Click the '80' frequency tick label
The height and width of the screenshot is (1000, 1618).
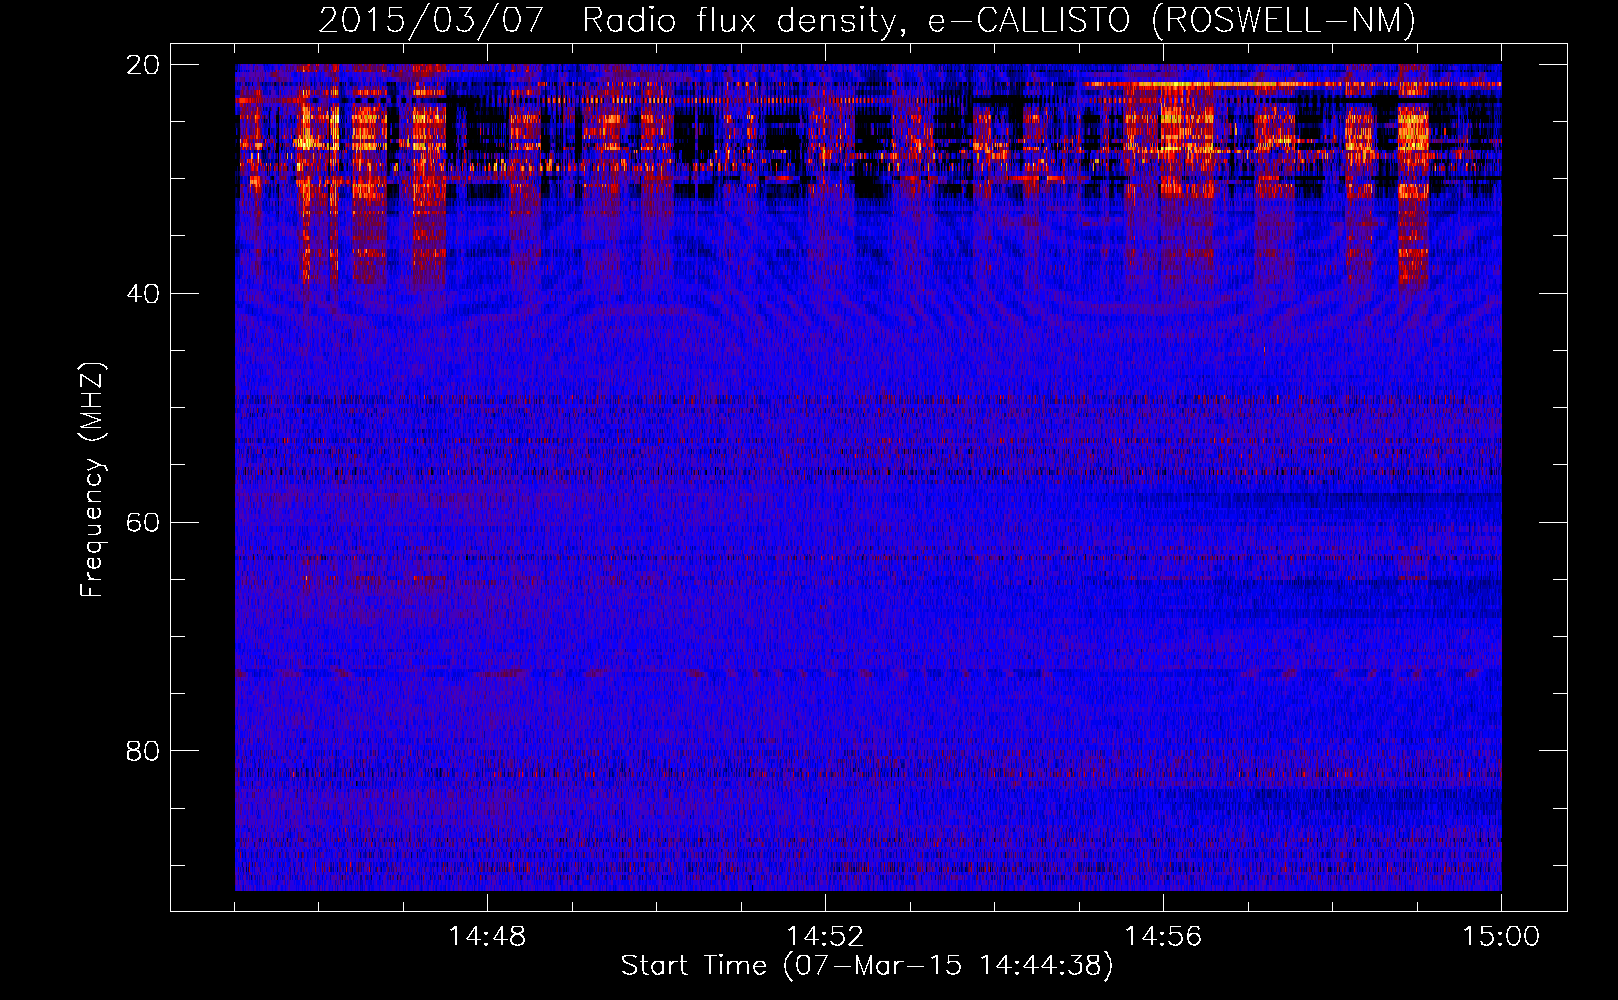[x=143, y=751]
